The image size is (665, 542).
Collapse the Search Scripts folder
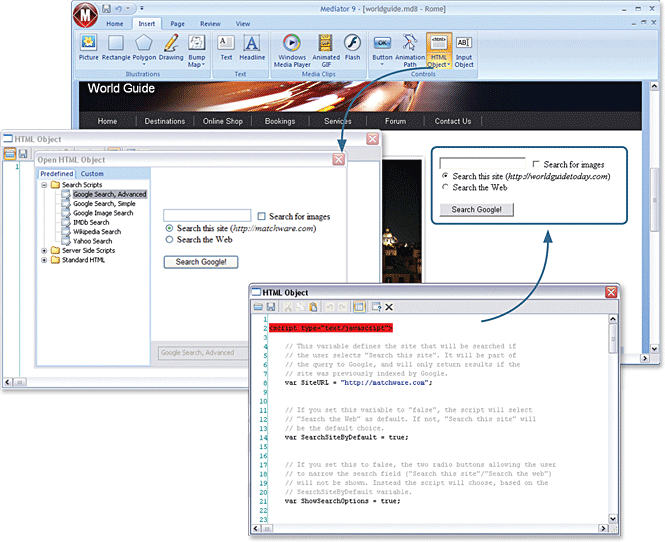pos(44,185)
